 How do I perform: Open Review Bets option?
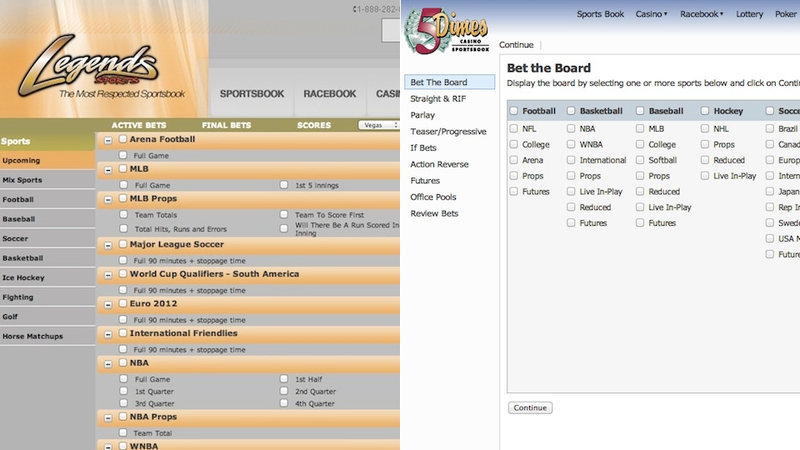tap(434, 213)
